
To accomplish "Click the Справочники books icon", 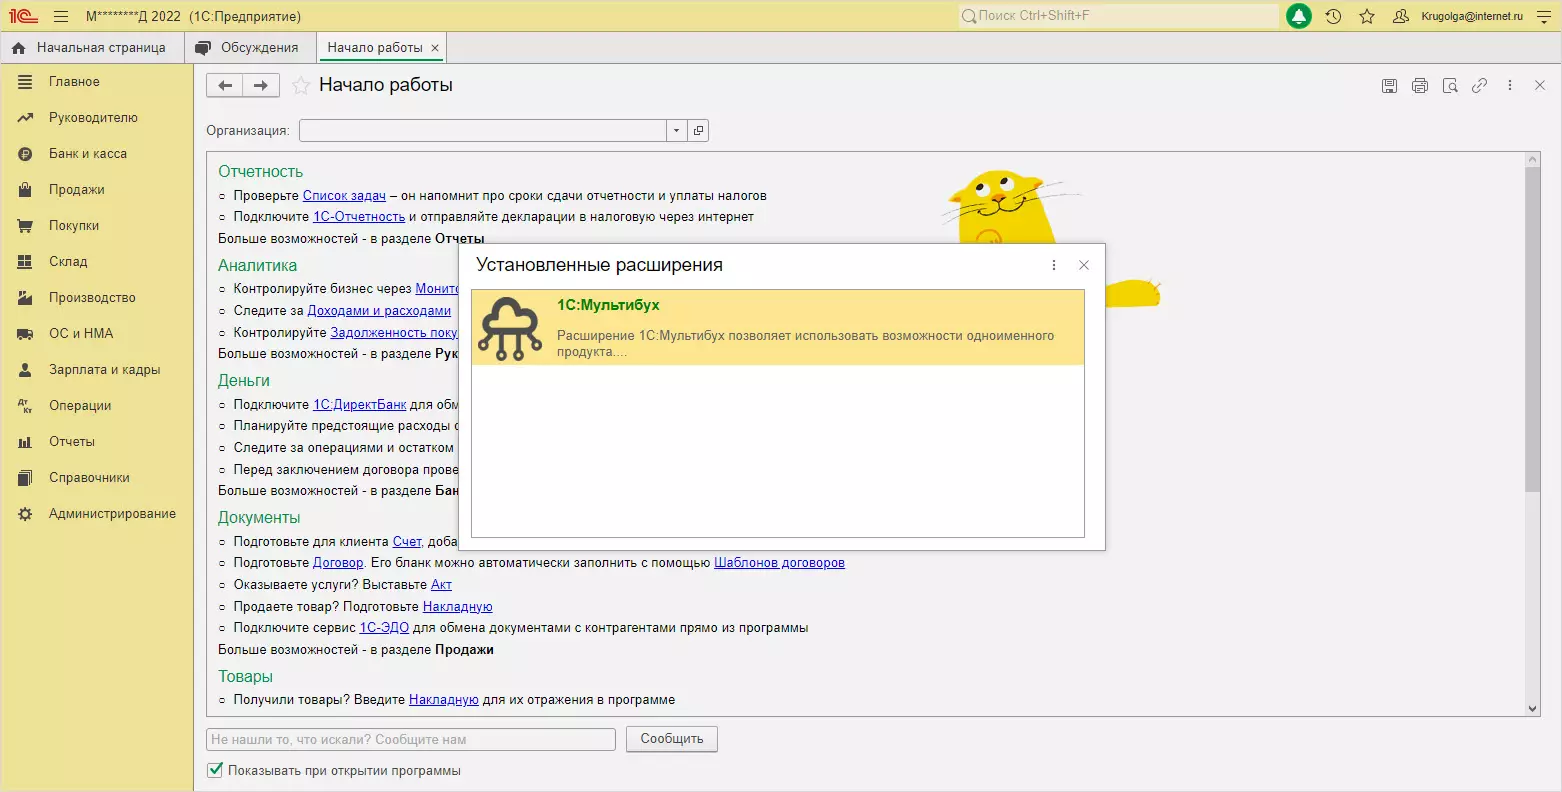I will pos(26,478).
